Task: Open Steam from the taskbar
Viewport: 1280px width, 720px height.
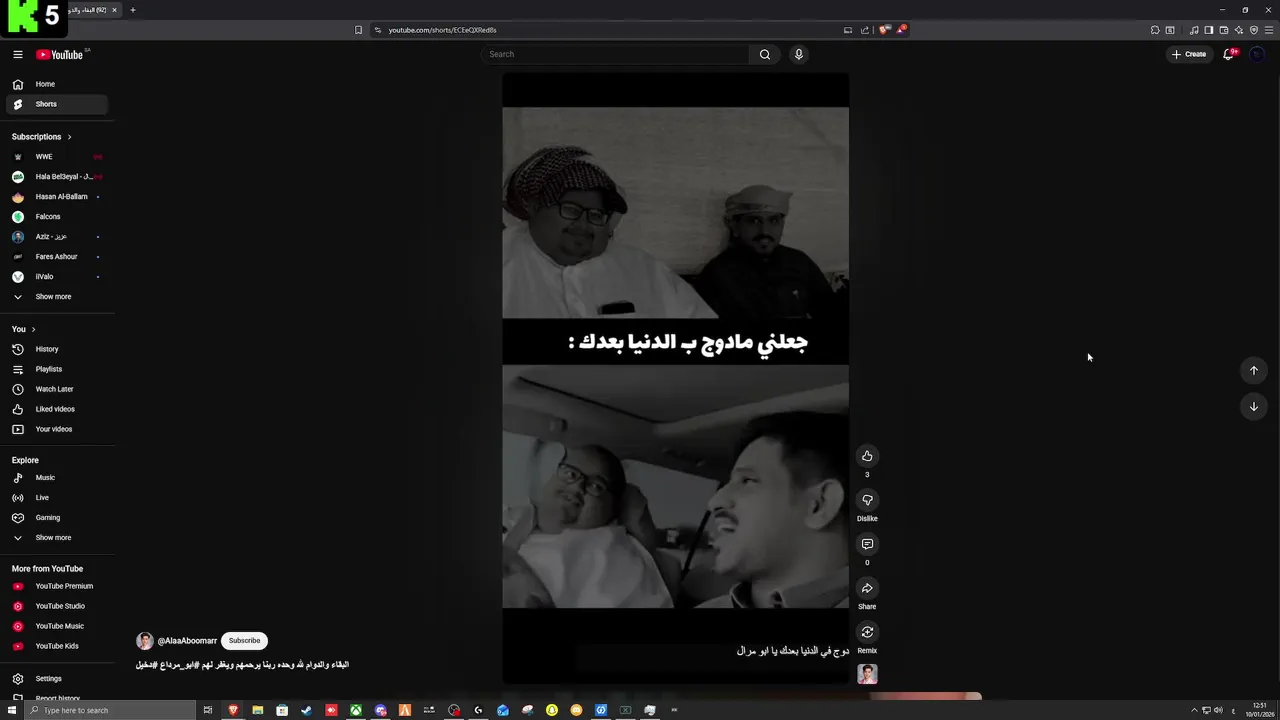Action: (306, 710)
